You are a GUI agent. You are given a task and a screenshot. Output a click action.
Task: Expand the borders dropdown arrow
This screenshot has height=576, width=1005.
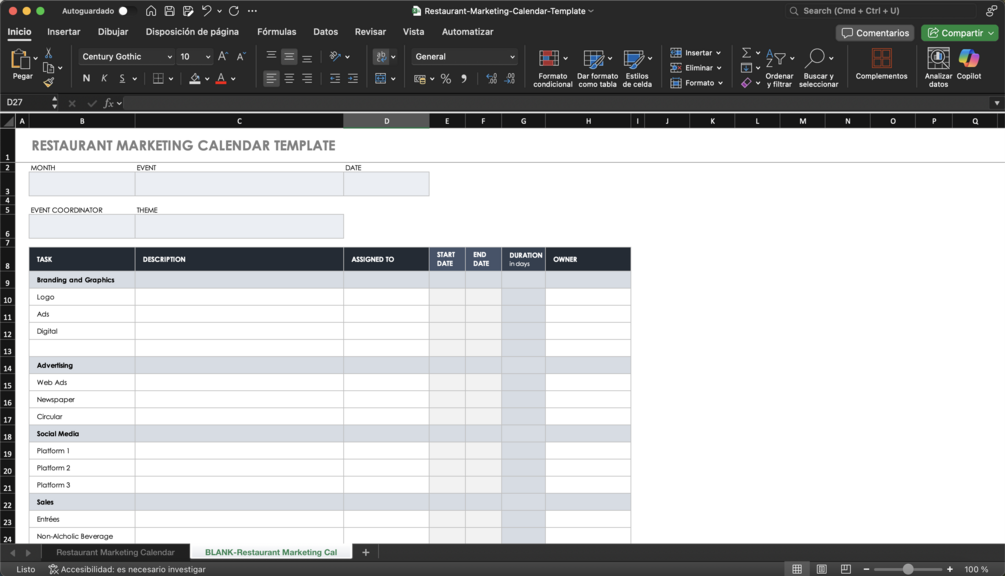point(170,79)
